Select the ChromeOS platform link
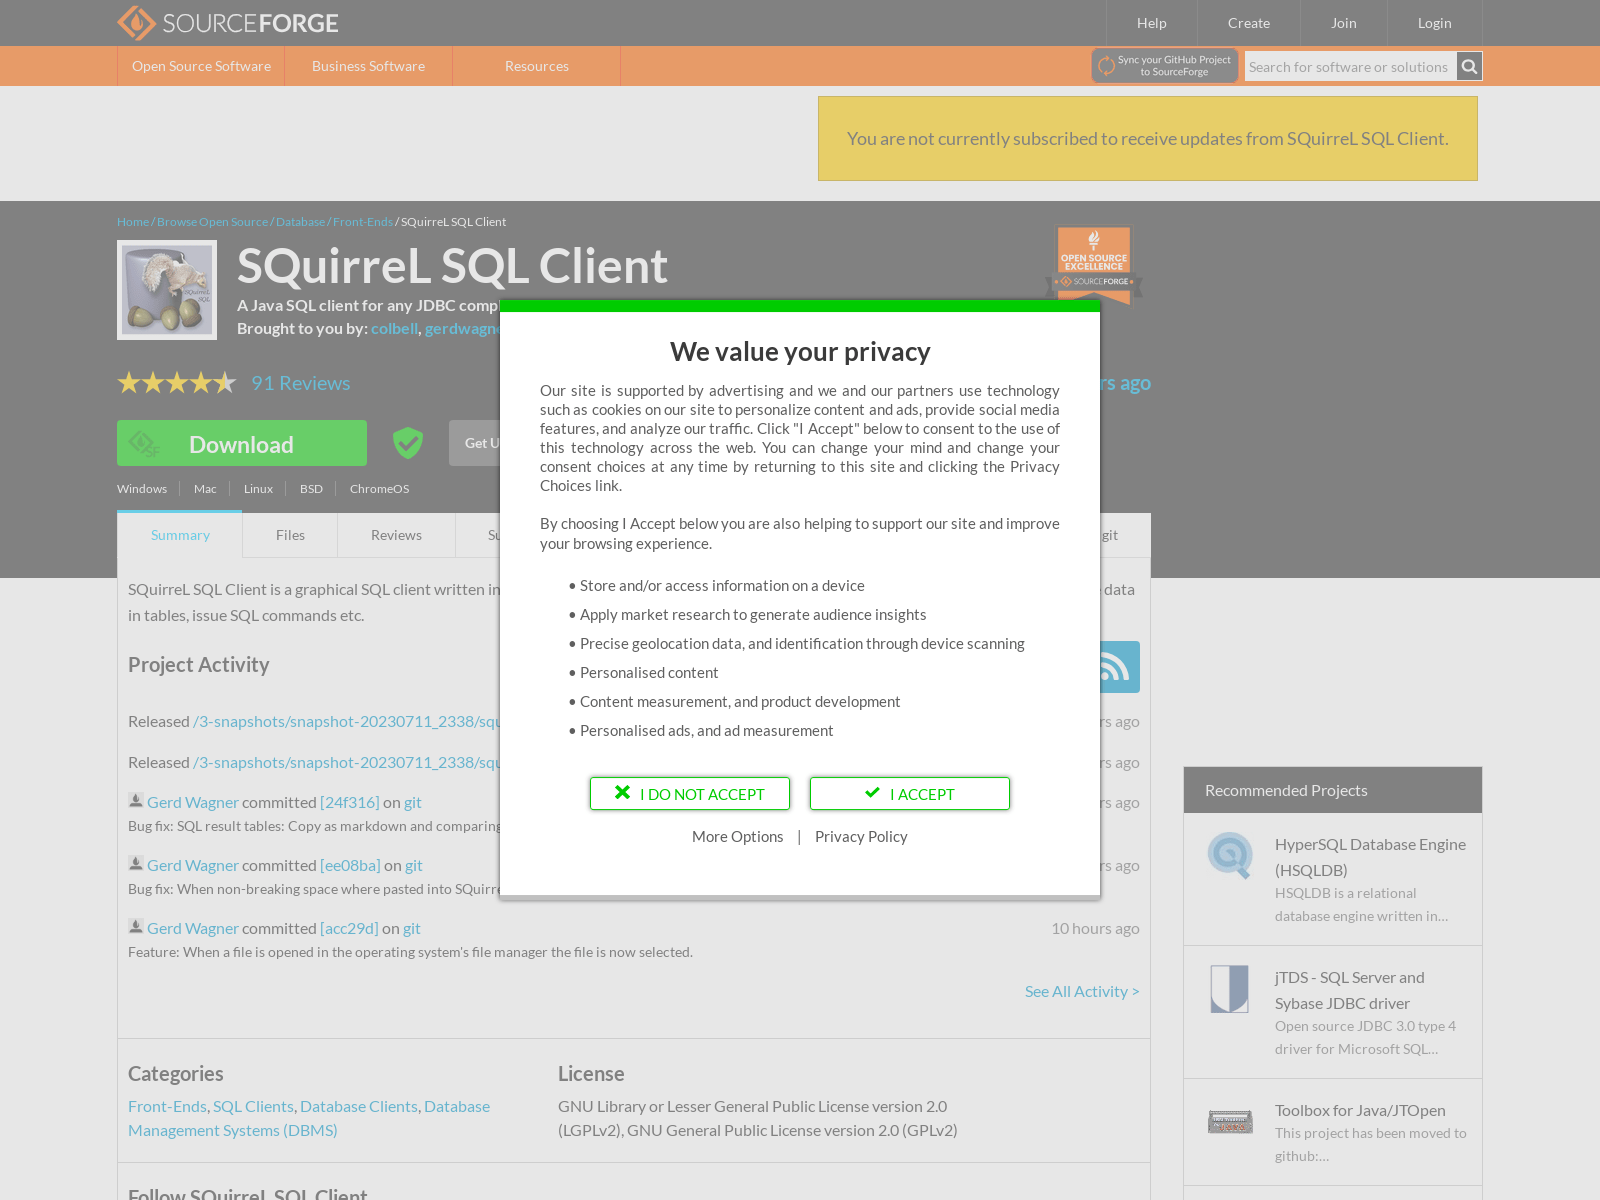 click(379, 489)
